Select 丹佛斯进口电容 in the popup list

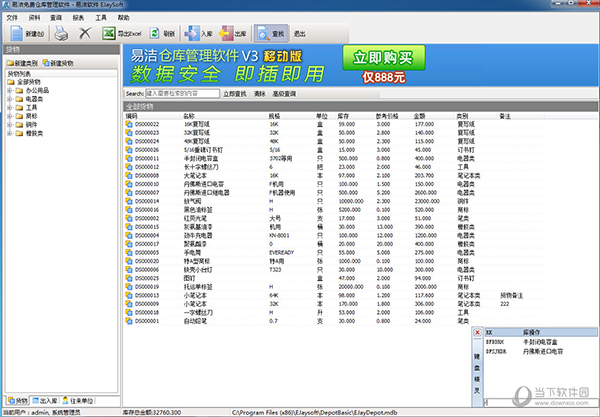tap(543, 351)
